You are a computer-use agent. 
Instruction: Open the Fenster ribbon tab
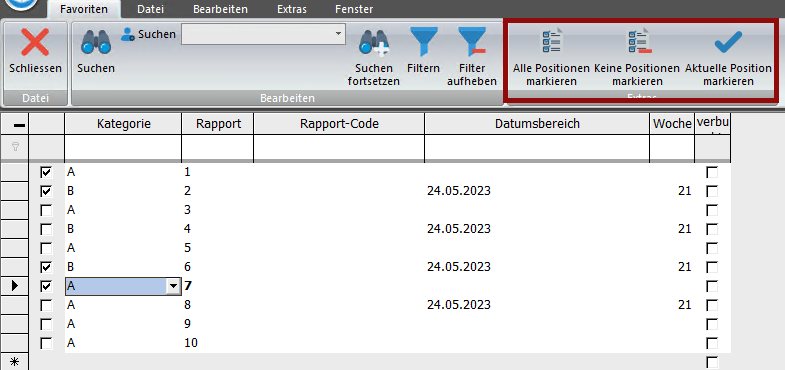(354, 9)
